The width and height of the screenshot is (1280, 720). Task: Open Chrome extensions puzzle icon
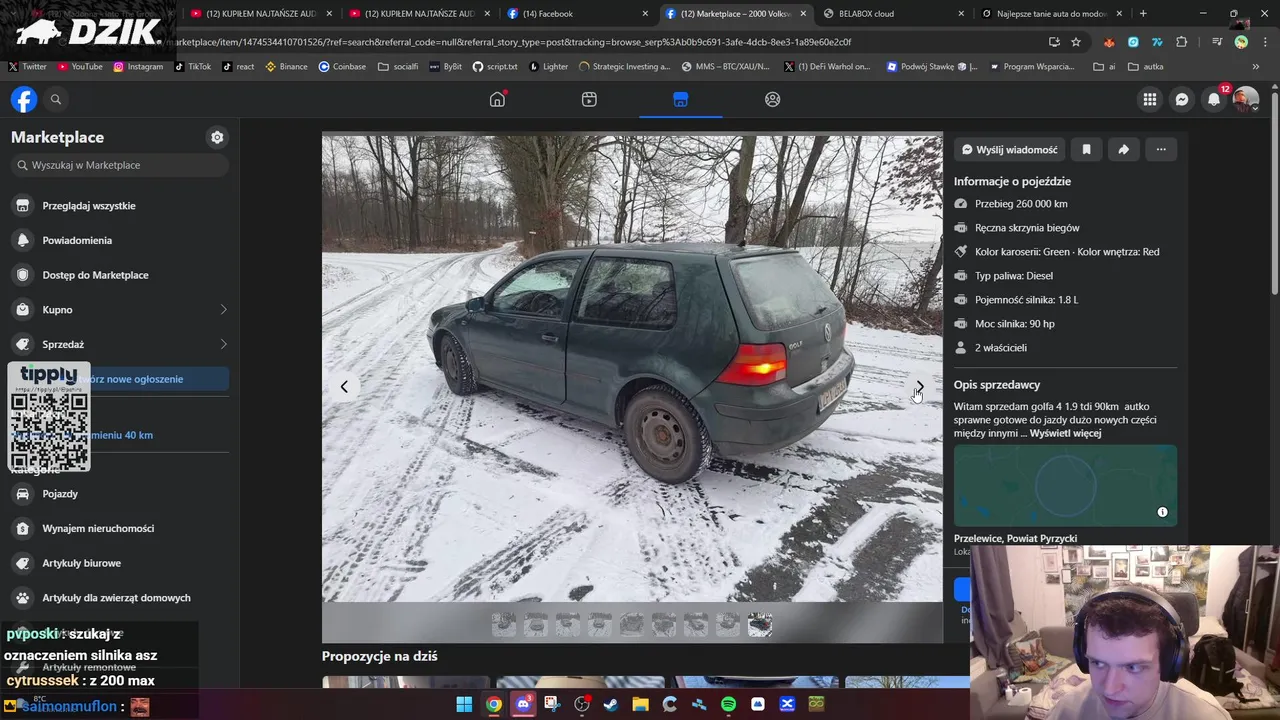pyautogui.click(x=1182, y=42)
